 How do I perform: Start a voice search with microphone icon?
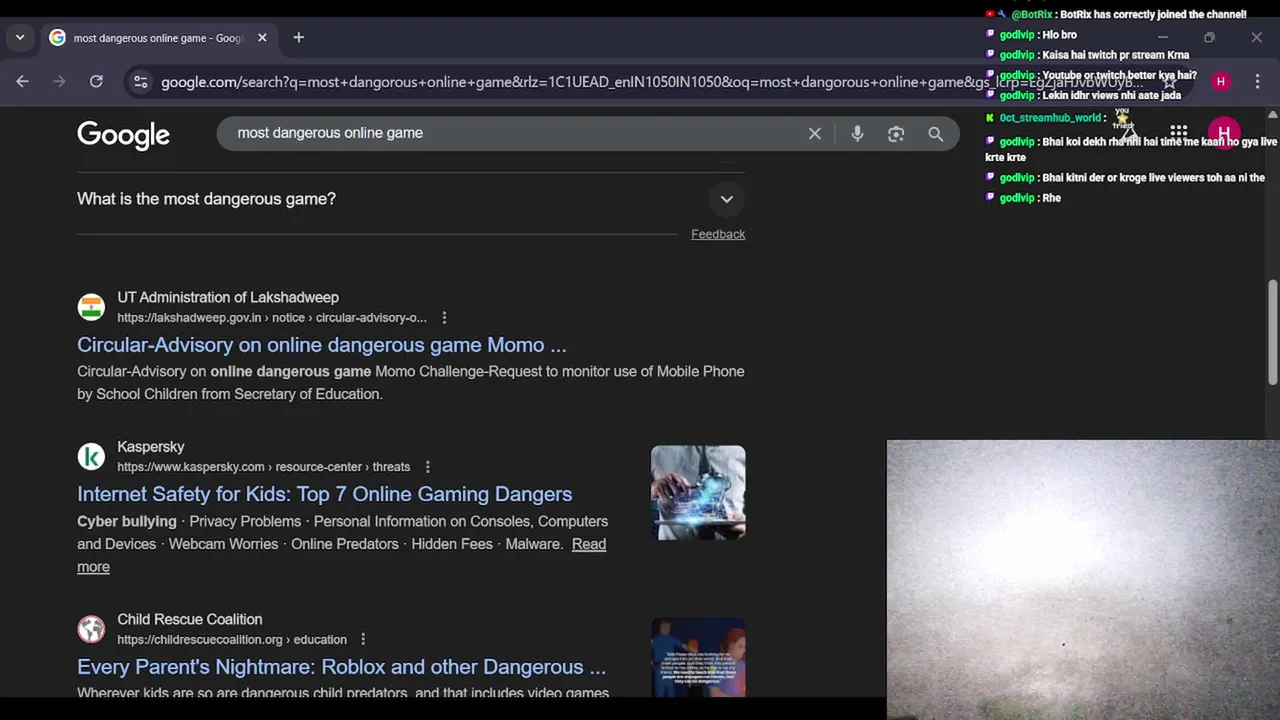coord(857,133)
